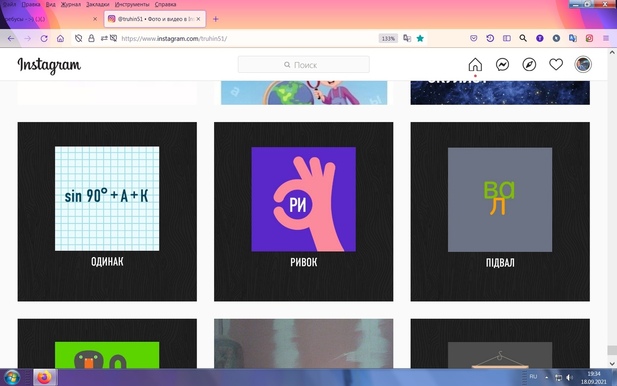The image size is (617, 386).
Task: Reload the page with the refresh button
Action: (44, 39)
